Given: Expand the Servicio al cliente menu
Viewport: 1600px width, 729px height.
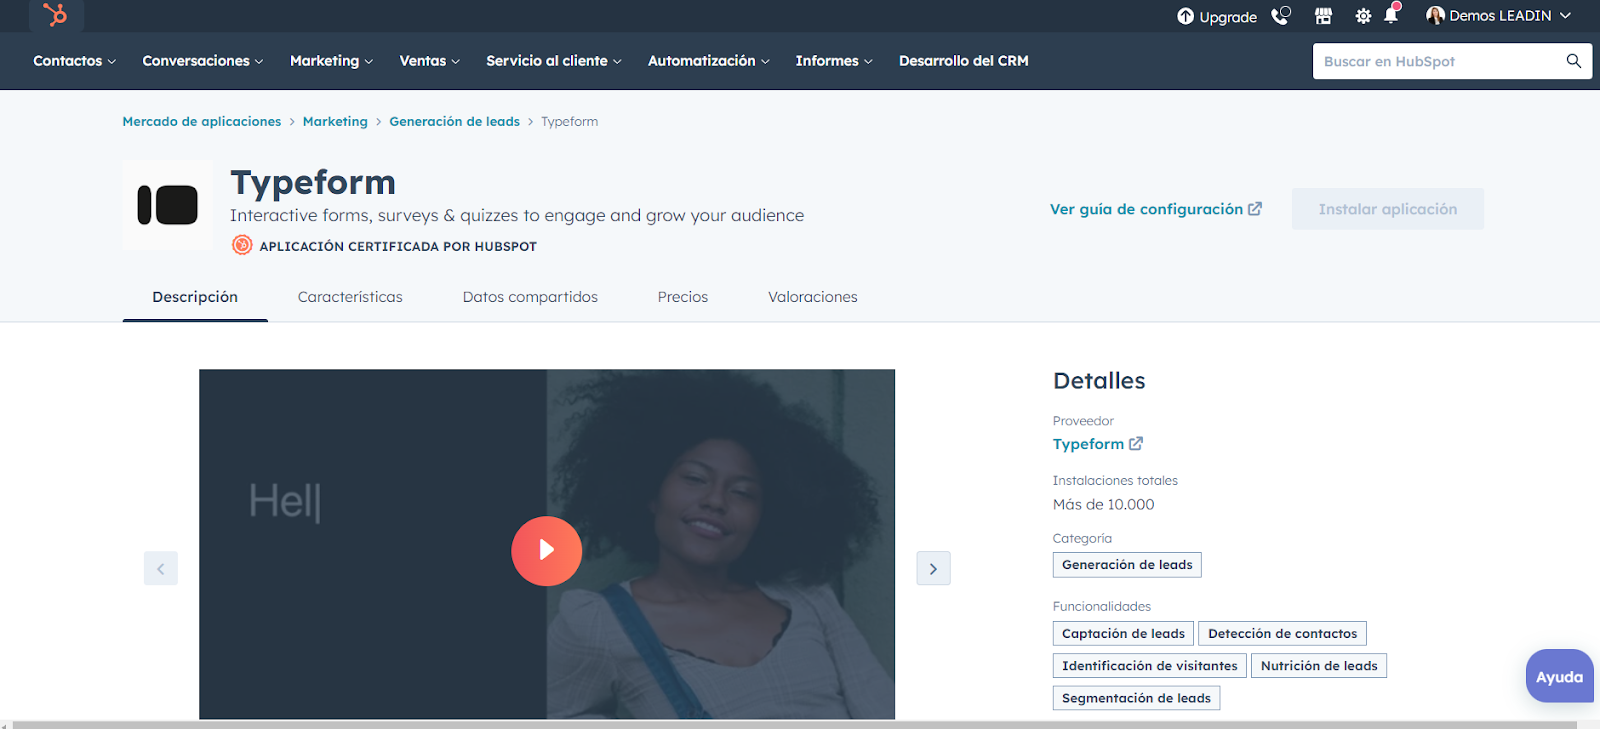Looking at the screenshot, I should tap(554, 61).
